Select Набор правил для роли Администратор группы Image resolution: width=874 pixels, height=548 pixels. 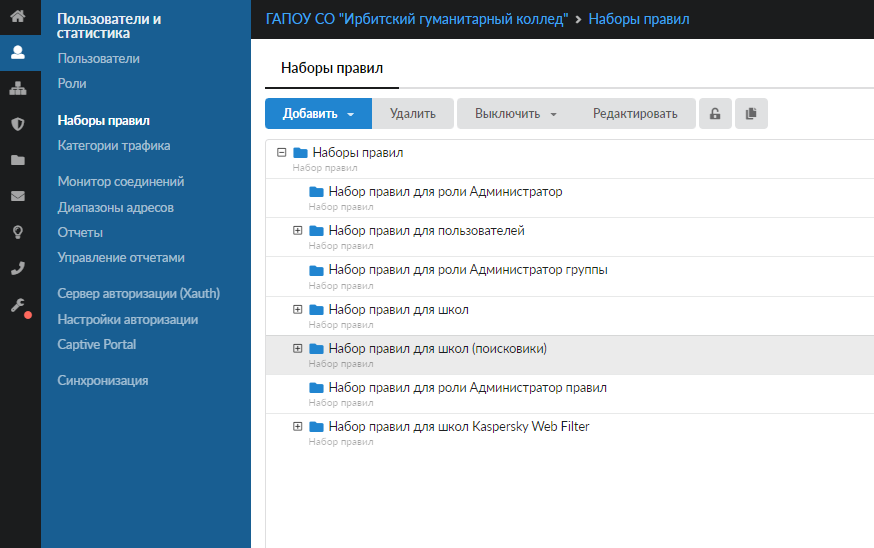point(570,277)
